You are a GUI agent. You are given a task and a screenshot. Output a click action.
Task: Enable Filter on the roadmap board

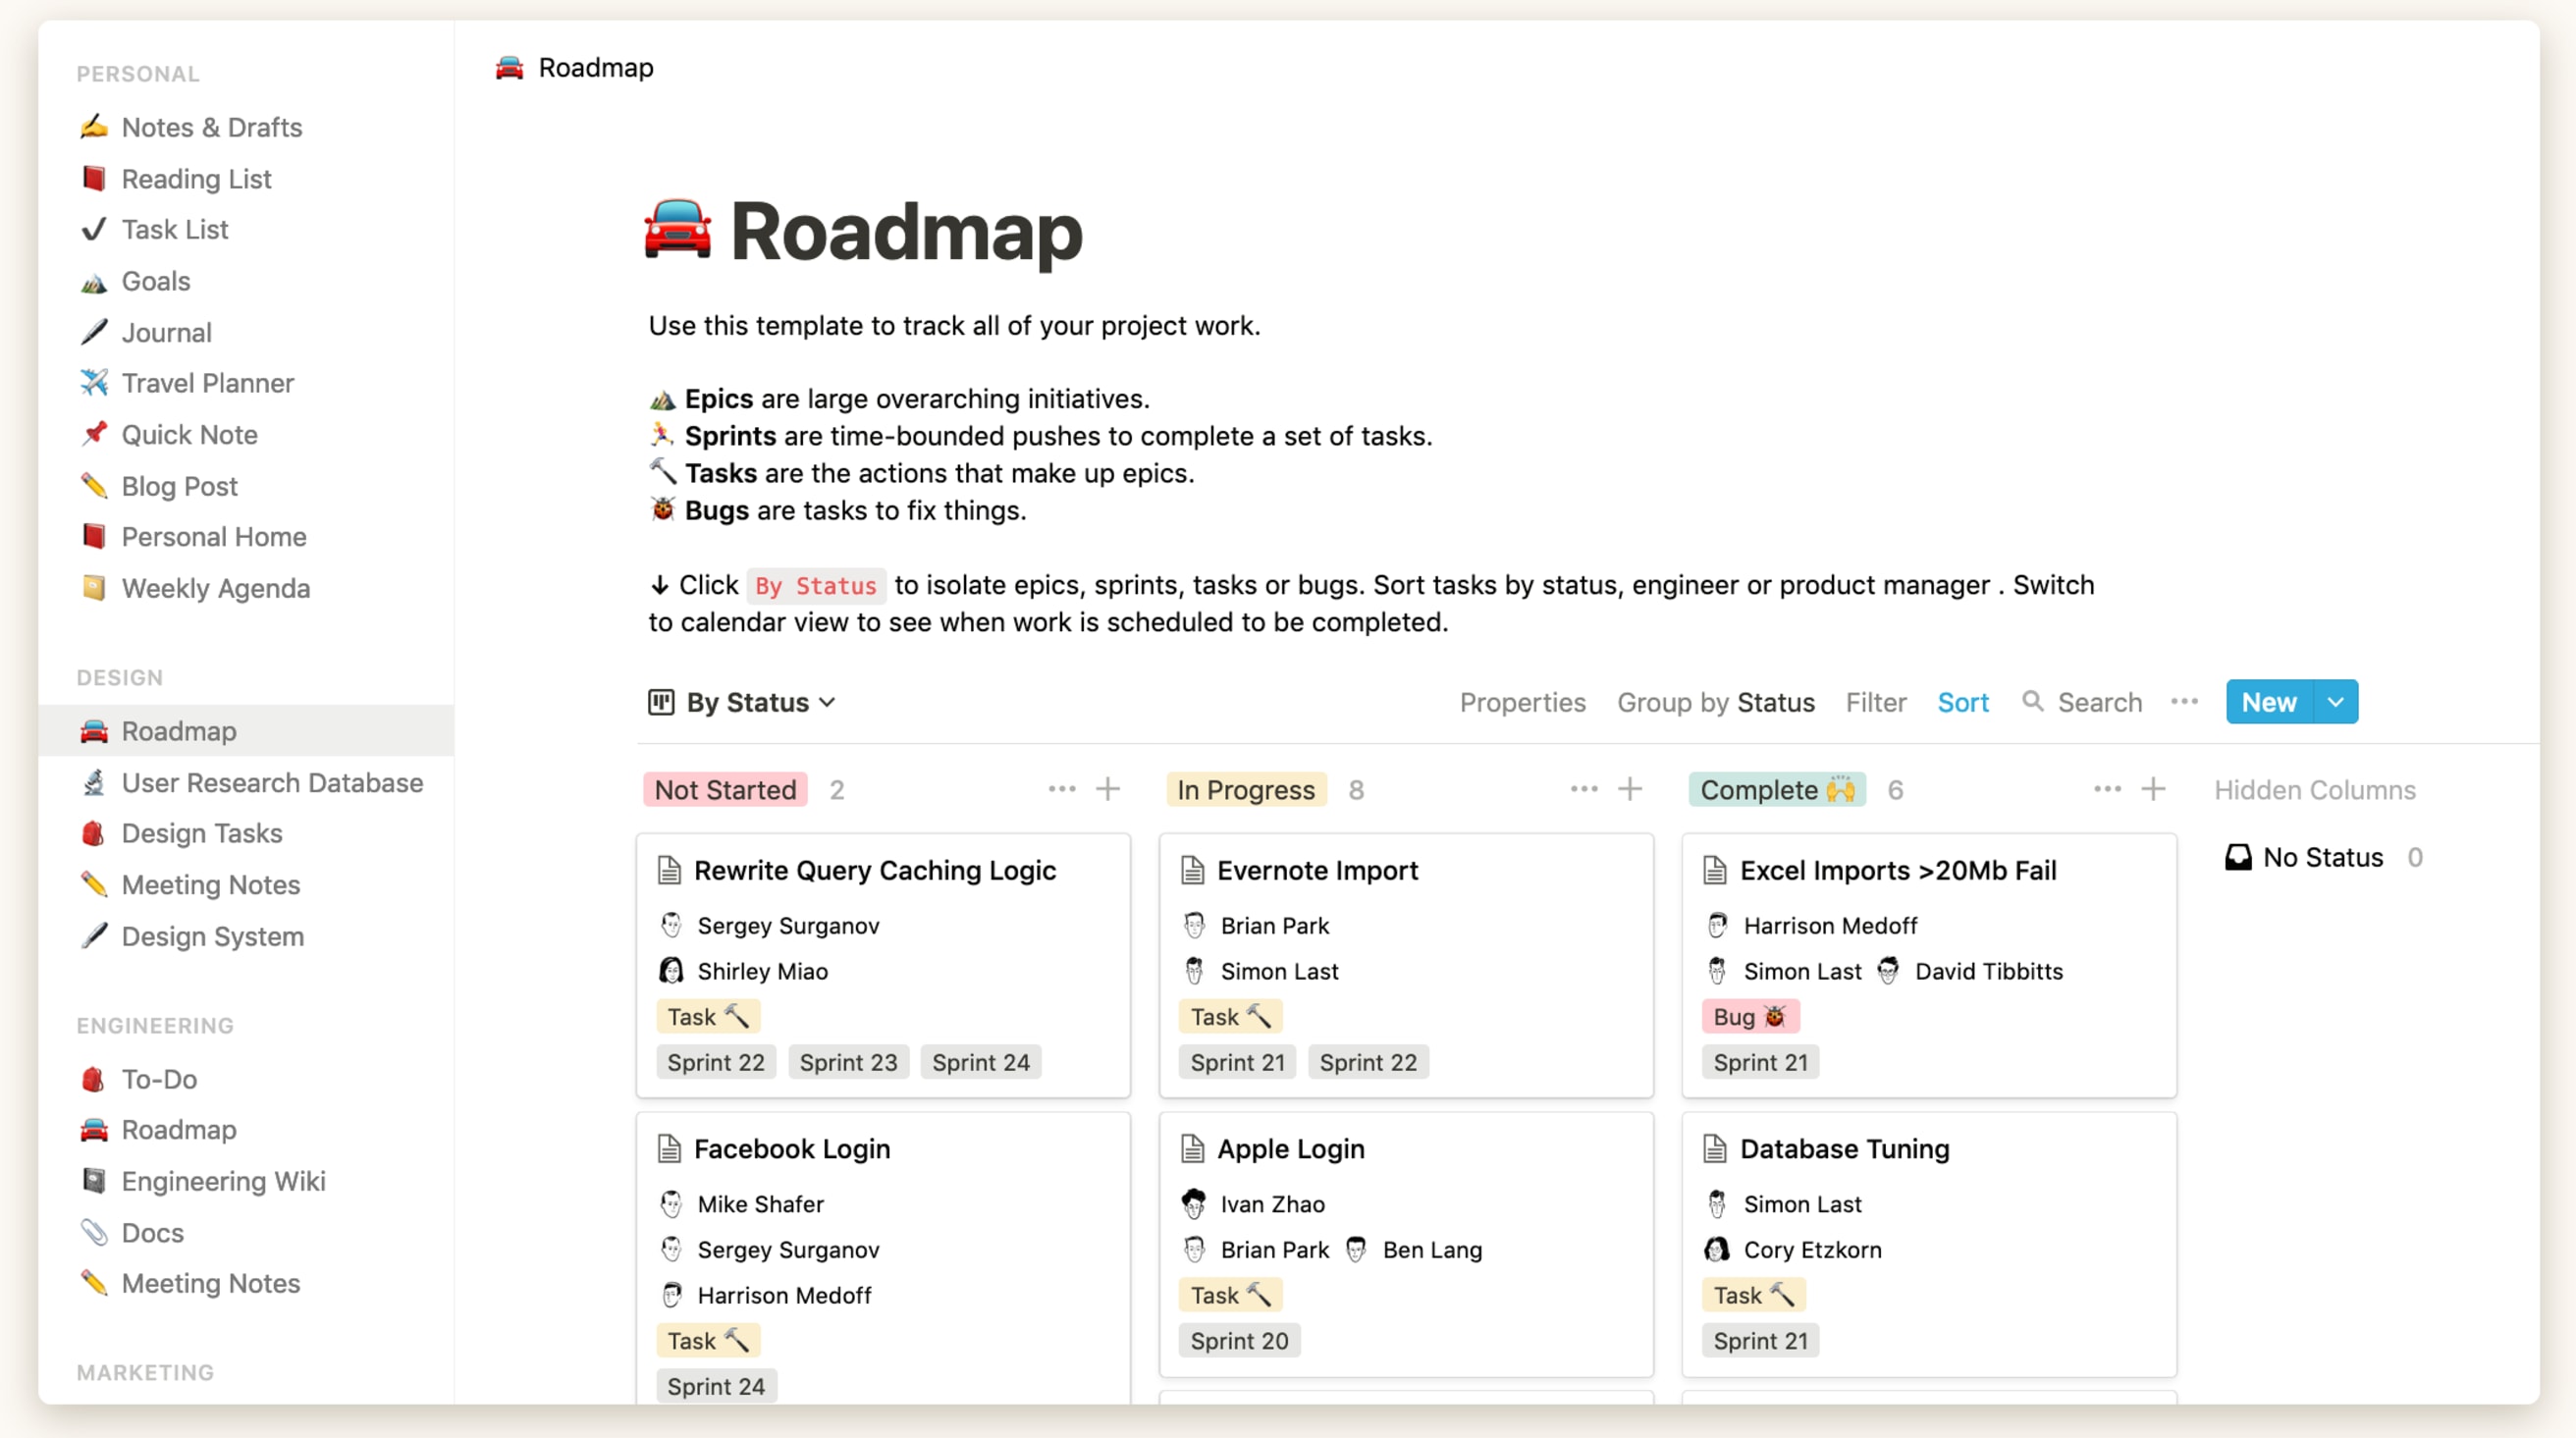tap(1875, 702)
